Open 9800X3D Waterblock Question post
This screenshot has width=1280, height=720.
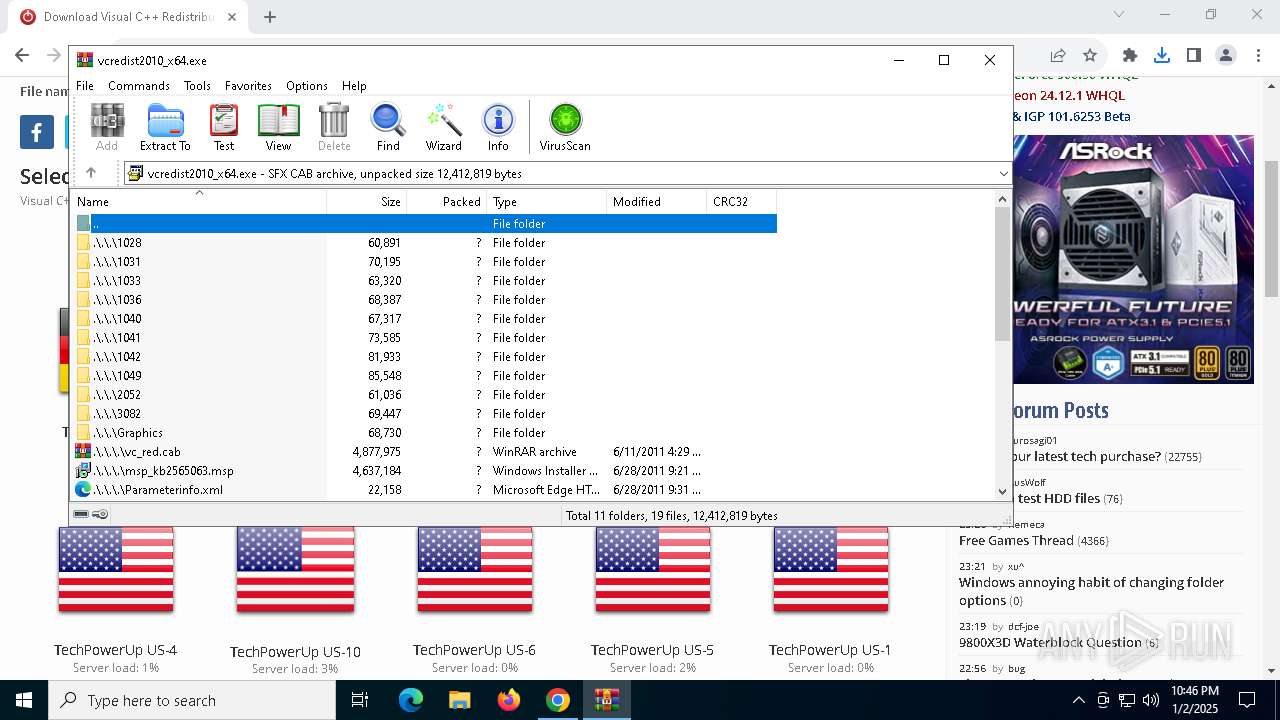pos(1050,643)
